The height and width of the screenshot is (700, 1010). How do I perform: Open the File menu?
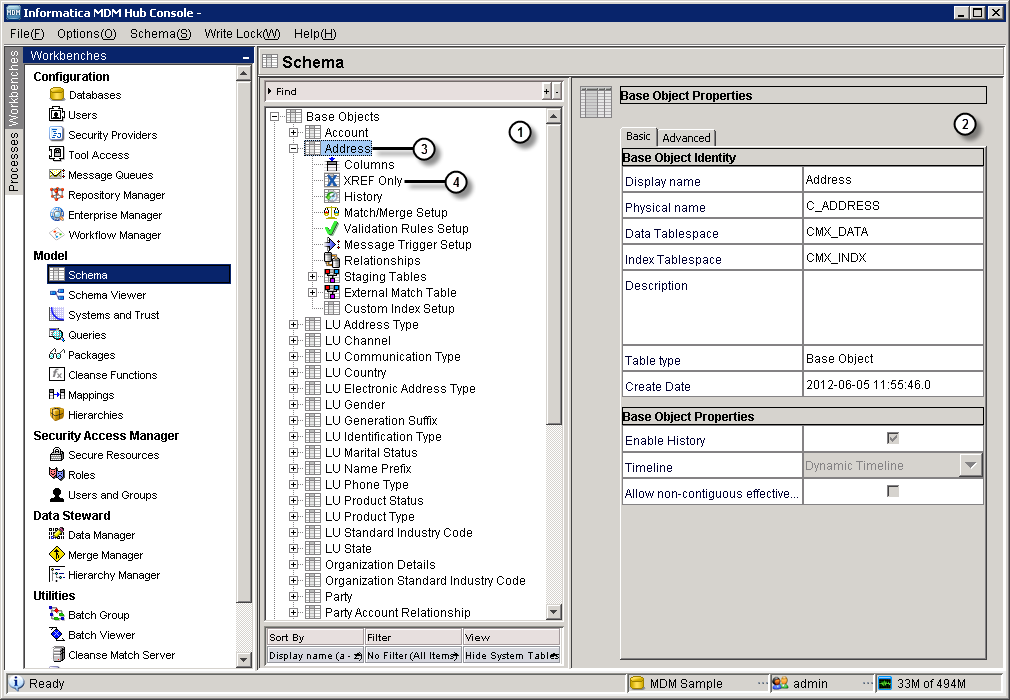tap(27, 33)
